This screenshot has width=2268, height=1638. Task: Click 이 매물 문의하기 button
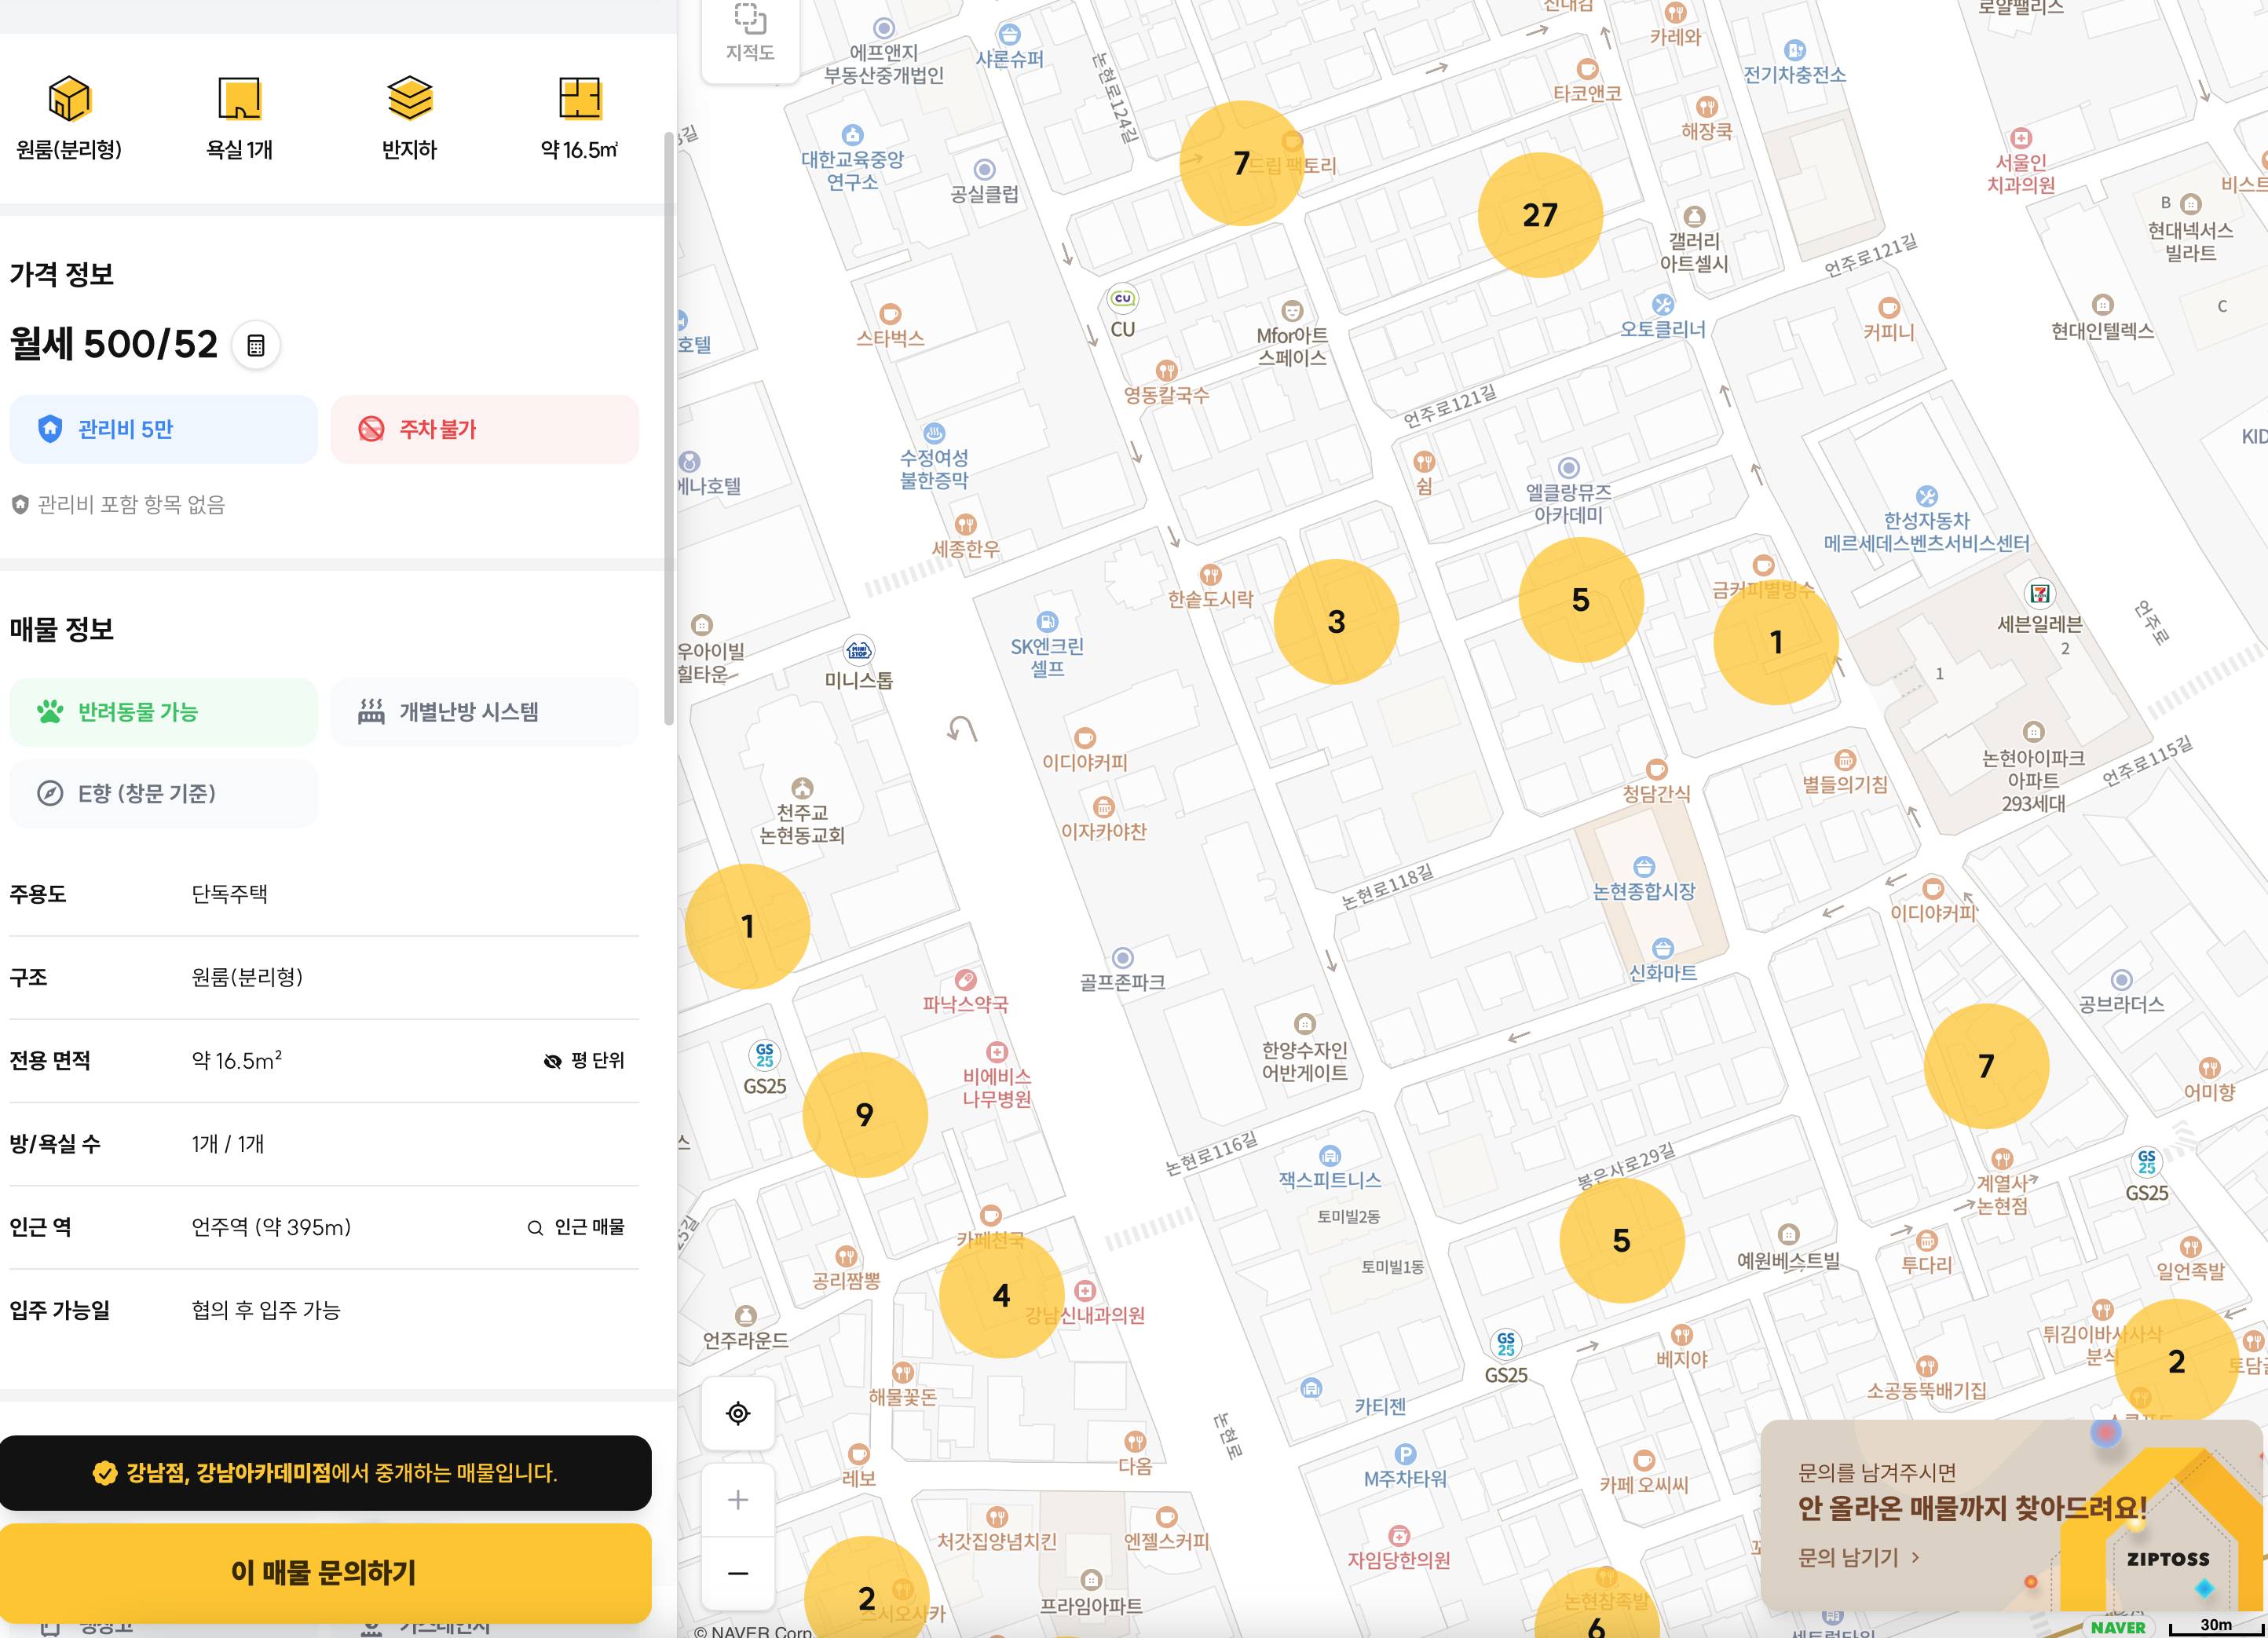coord(325,1573)
